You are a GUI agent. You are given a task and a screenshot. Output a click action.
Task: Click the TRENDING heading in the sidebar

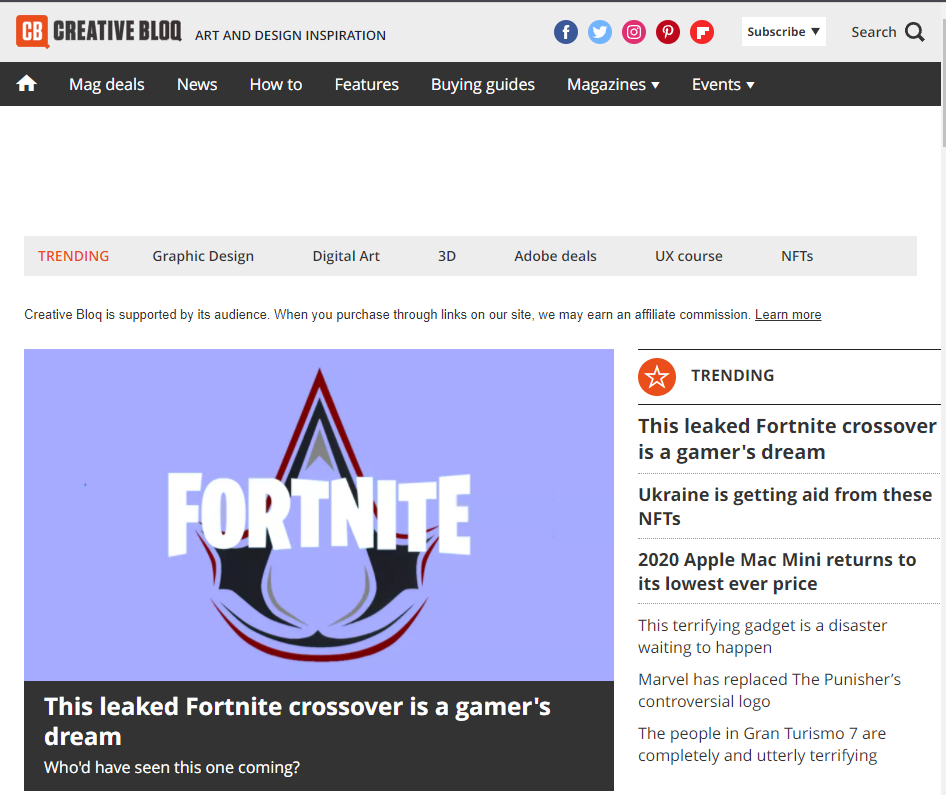pos(732,376)
